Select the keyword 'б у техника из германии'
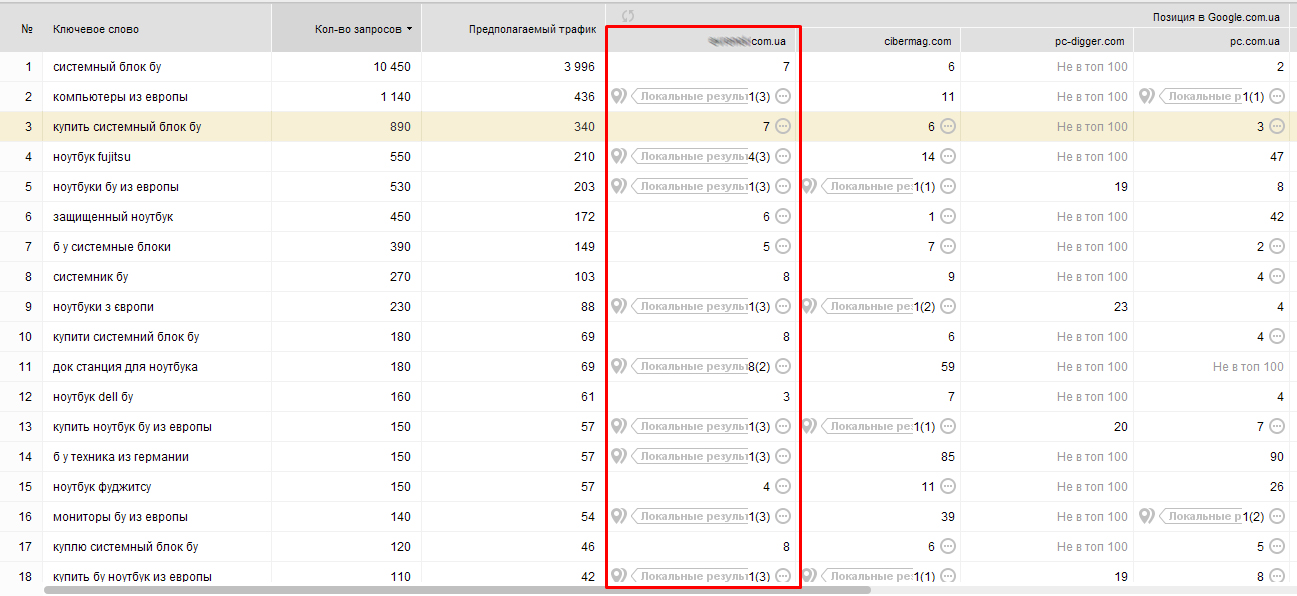This screenshot has height=596, width=1297. click(x=121, y=457)
